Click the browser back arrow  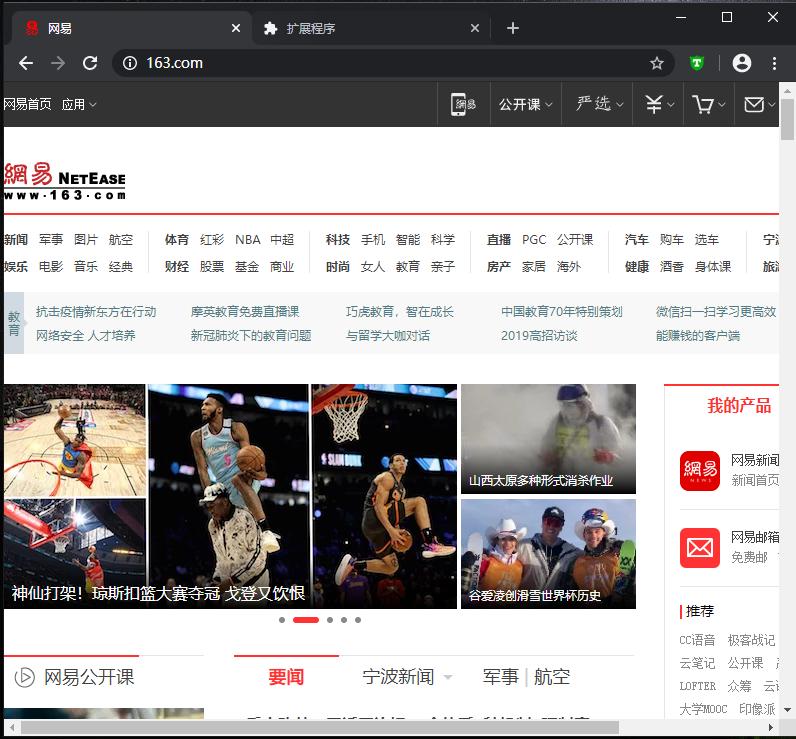[26, 63]
